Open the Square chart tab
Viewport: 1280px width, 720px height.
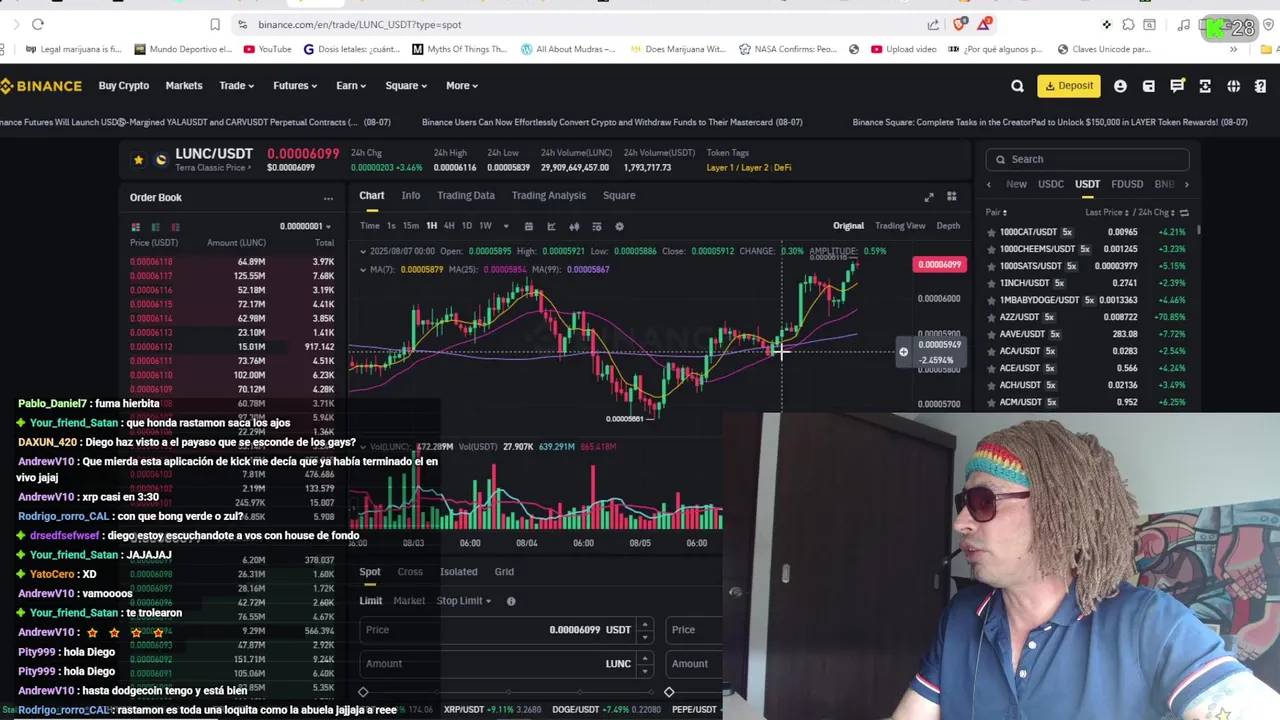(619, 196)
